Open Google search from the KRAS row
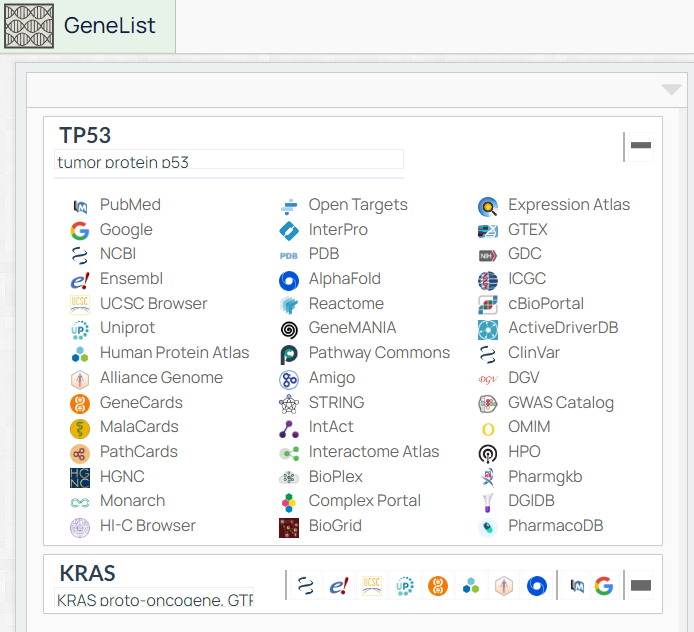The image size is (694, 632). coord(604,586)
